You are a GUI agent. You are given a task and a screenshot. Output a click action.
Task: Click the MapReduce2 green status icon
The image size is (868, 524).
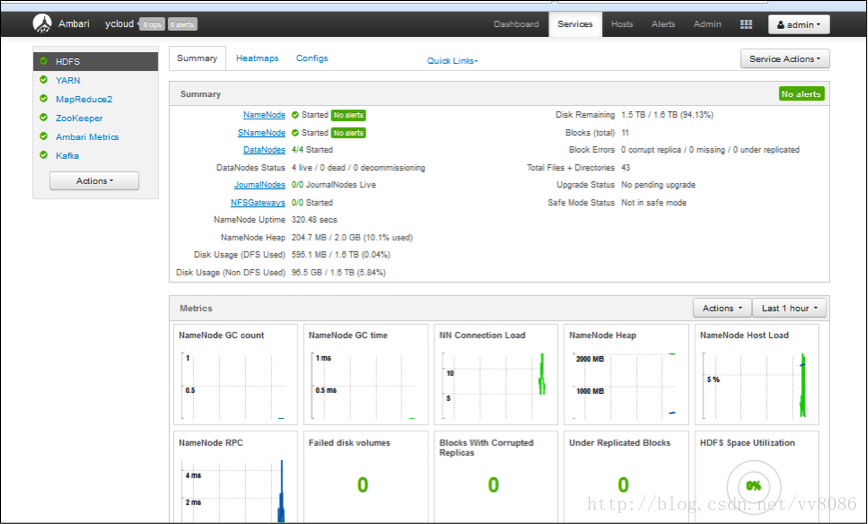[x=44, y=99]
